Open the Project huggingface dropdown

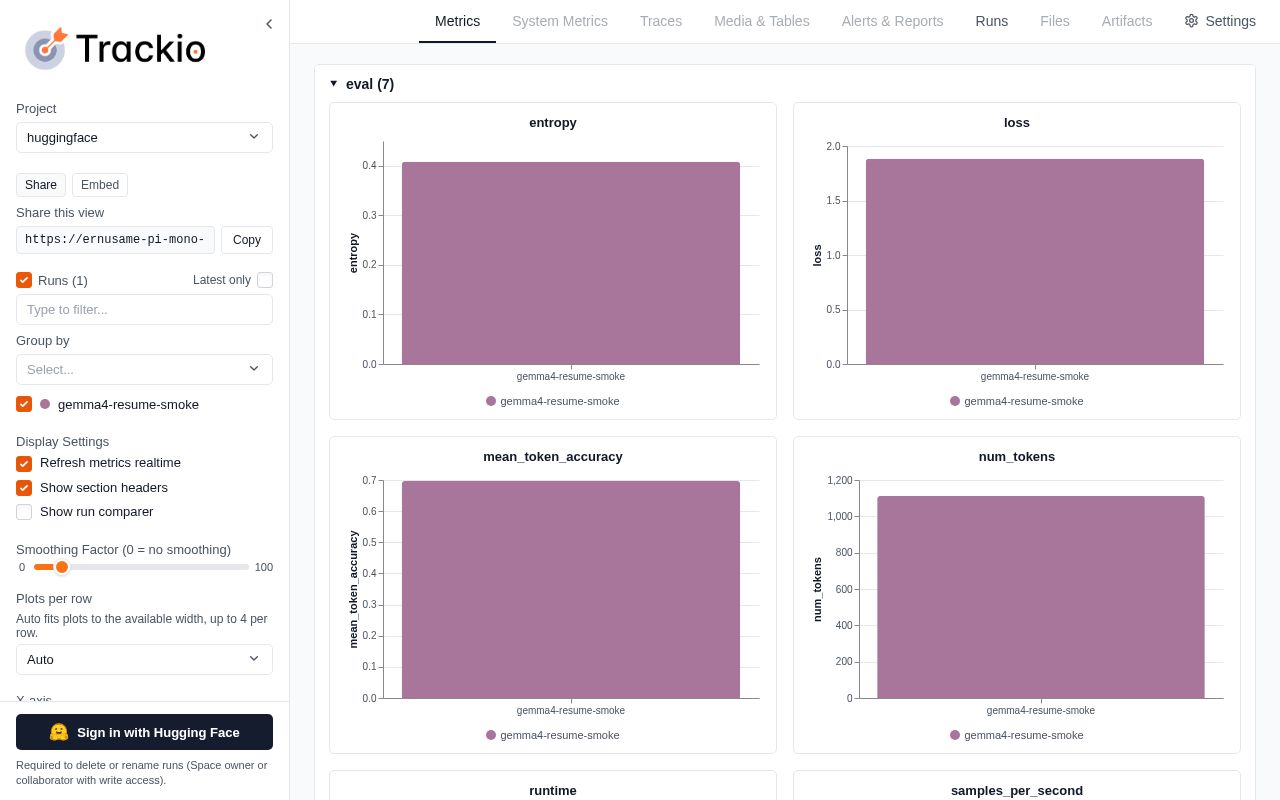pos(144,137)
